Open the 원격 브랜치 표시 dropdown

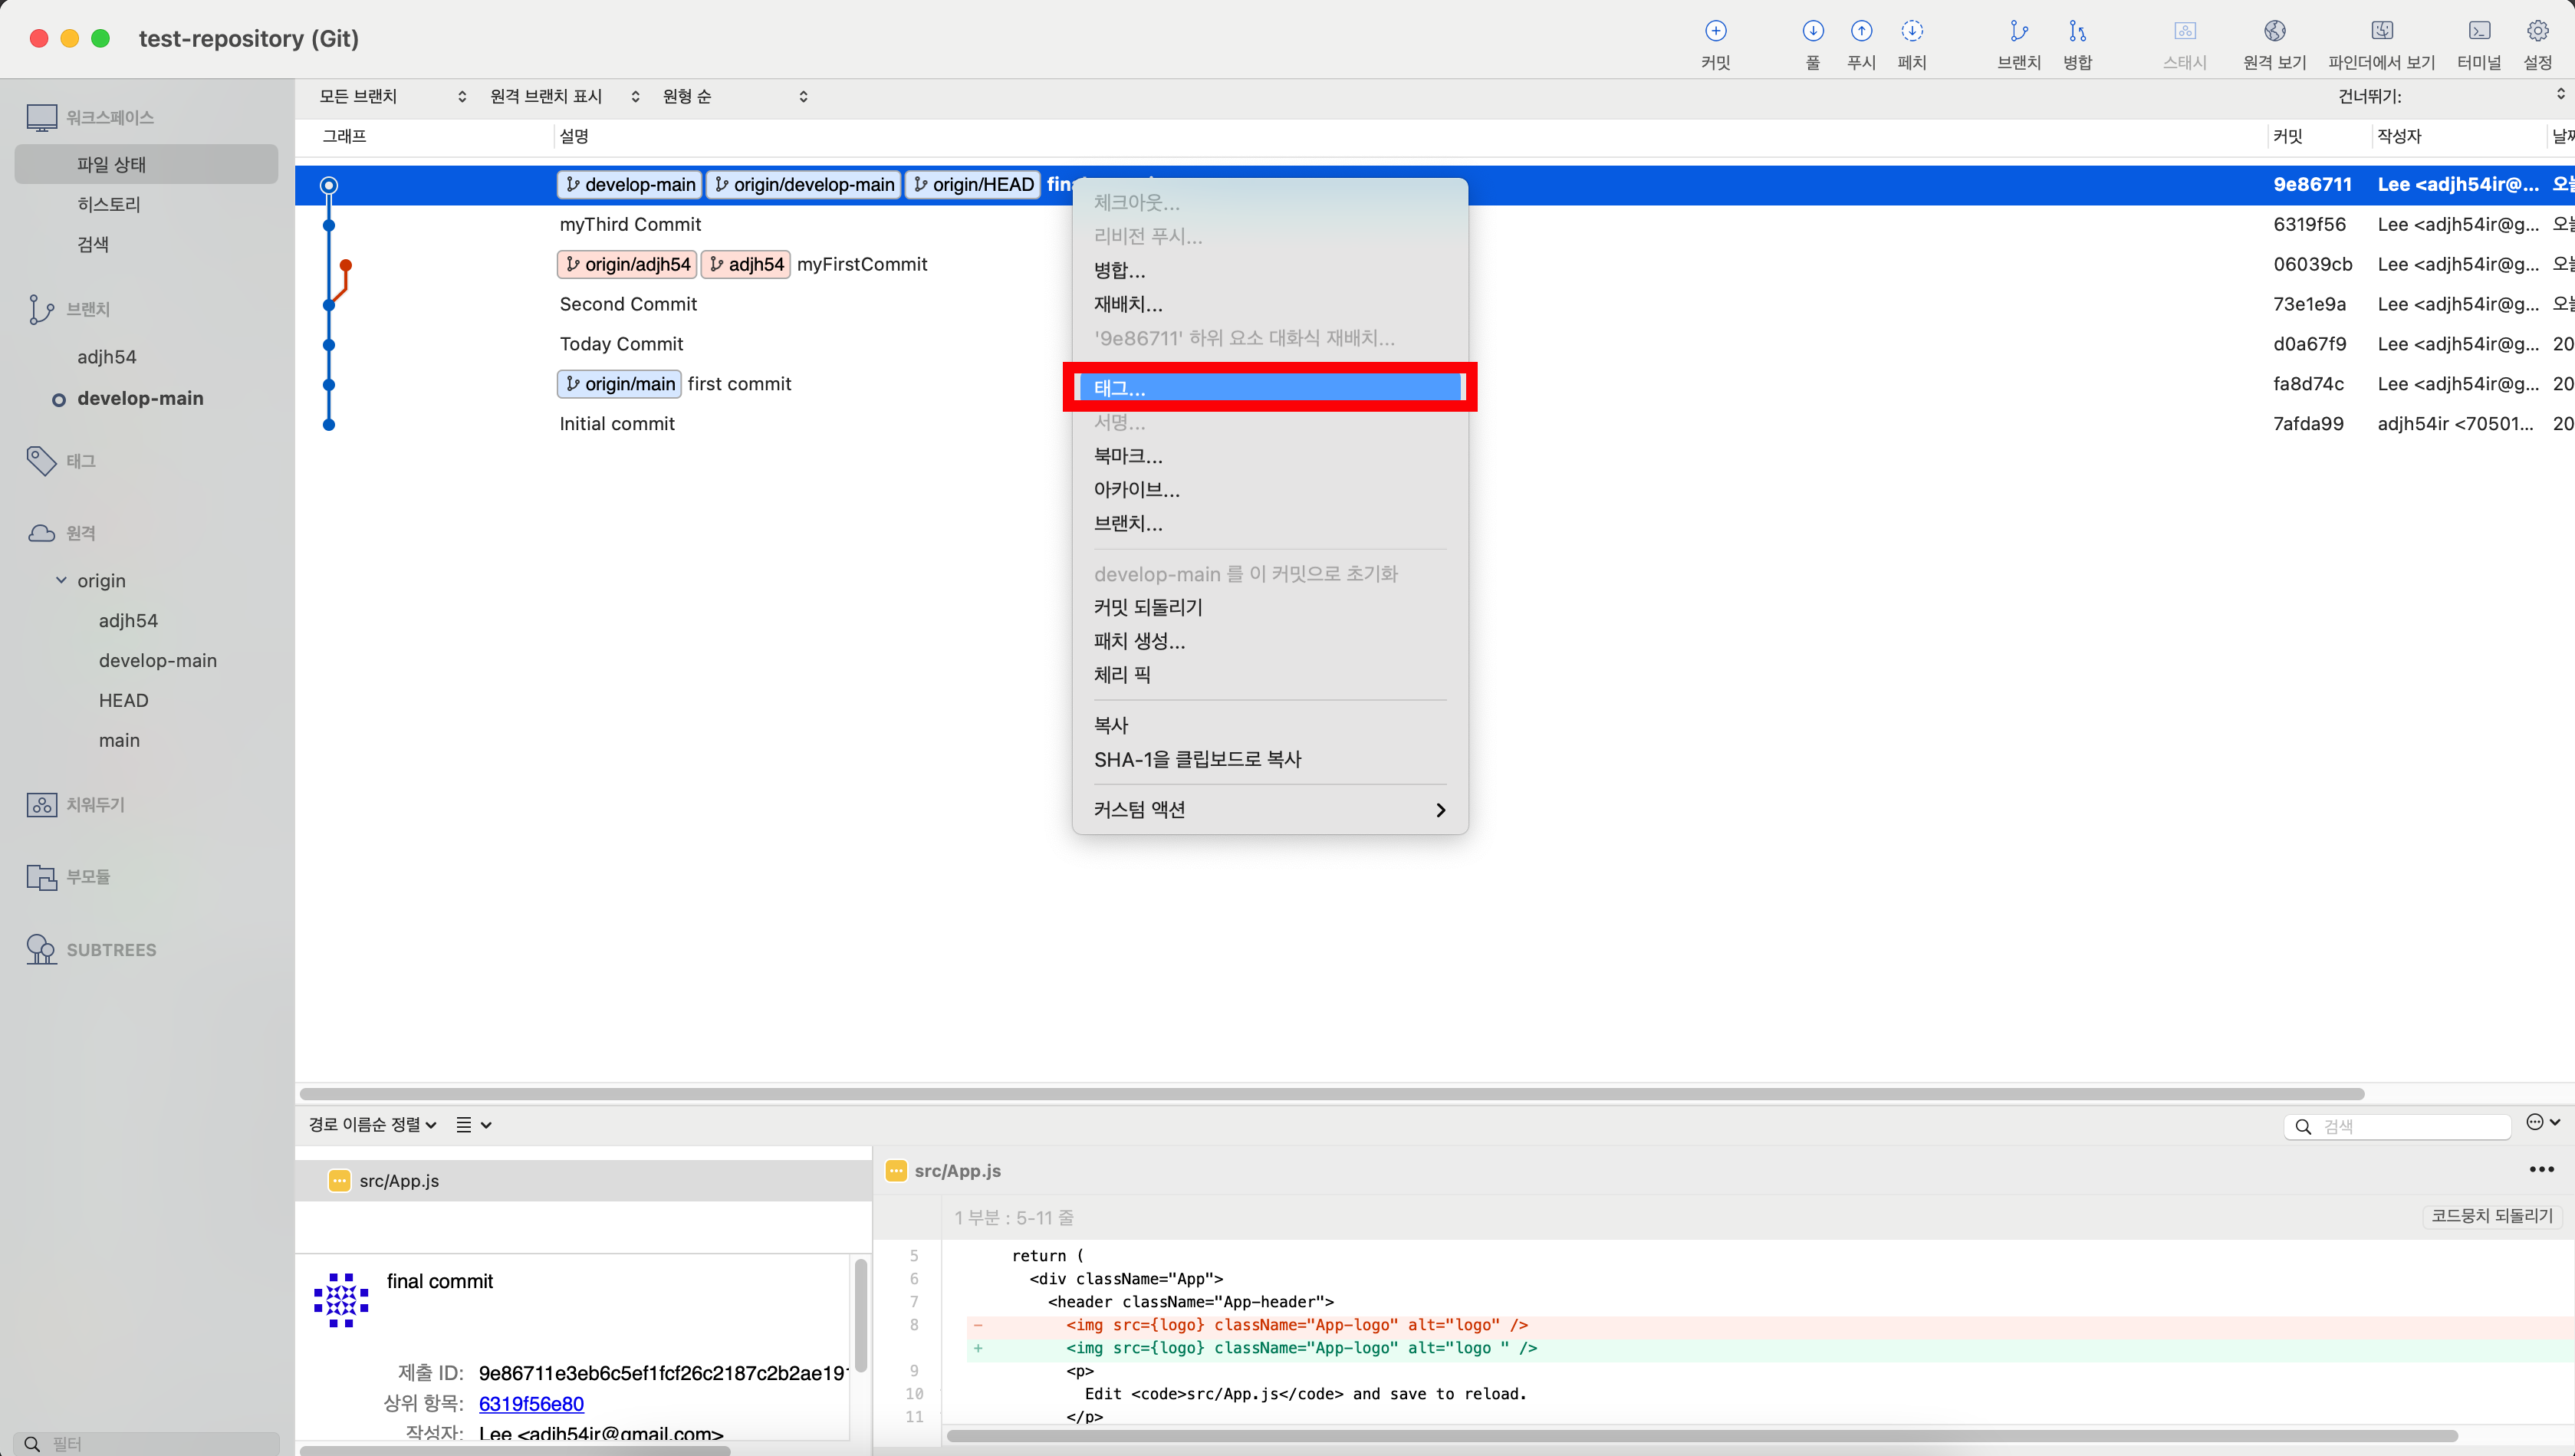click(x=563, y=97)
